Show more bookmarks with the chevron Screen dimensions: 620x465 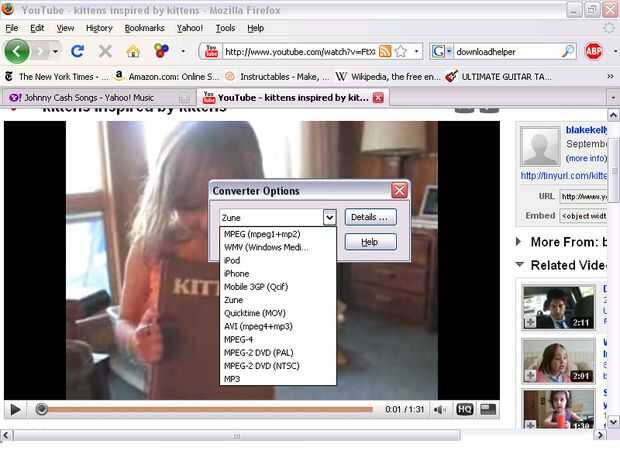(611, 76)
